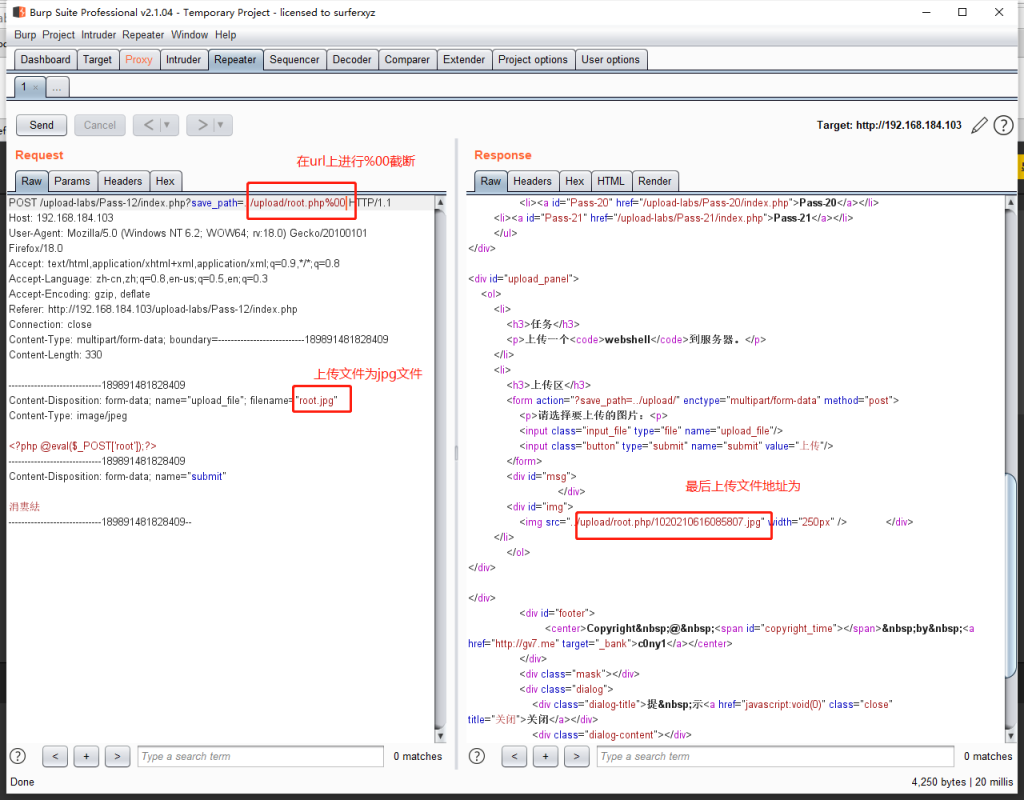
Task: Open the Project menu
Action: [x=59, y=35]
